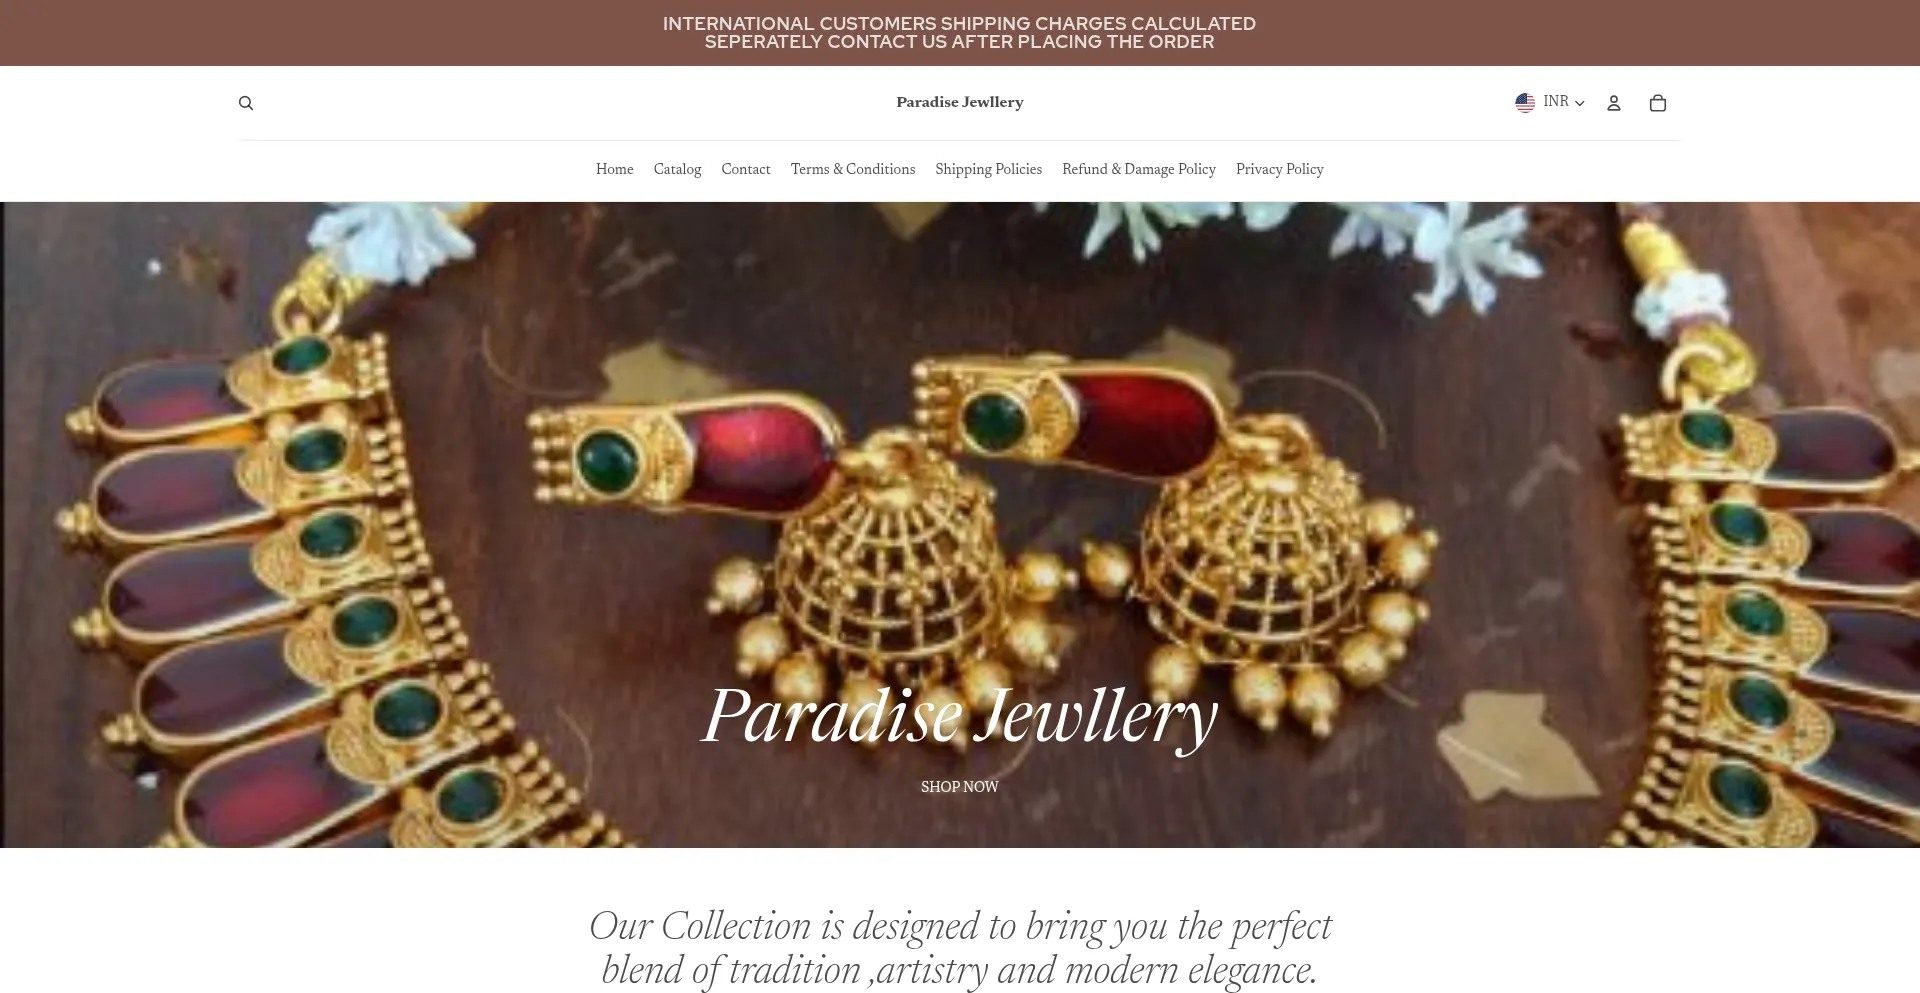Click the flag icon beside INR
This screenshot has height=993, width=1920.
click(x=1525, y=102)
